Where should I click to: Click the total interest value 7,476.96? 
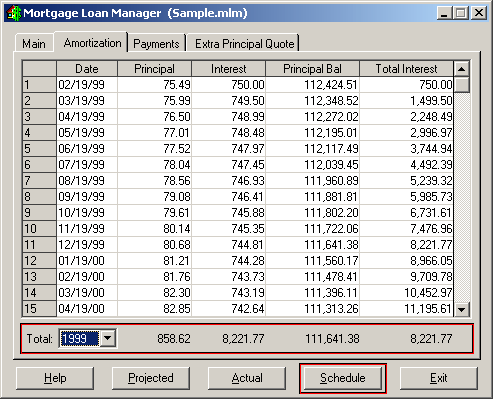click(406, 229)
